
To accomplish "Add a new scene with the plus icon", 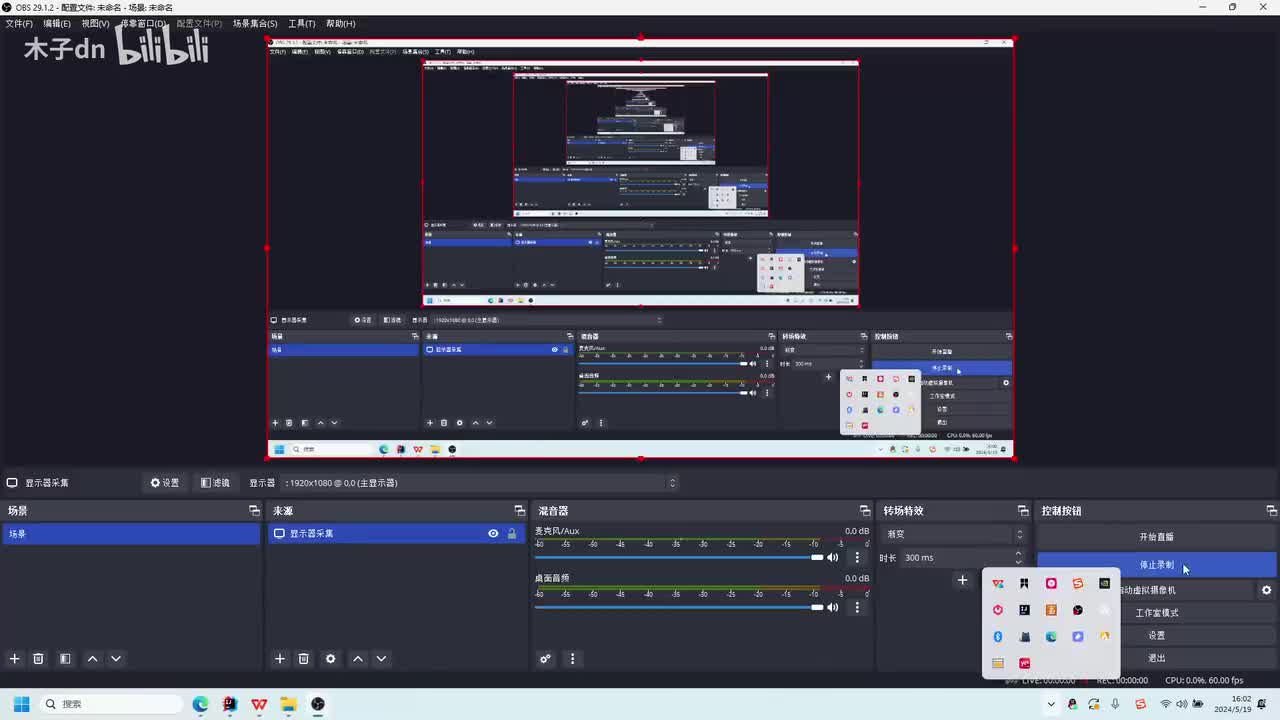I will [14, 659].
